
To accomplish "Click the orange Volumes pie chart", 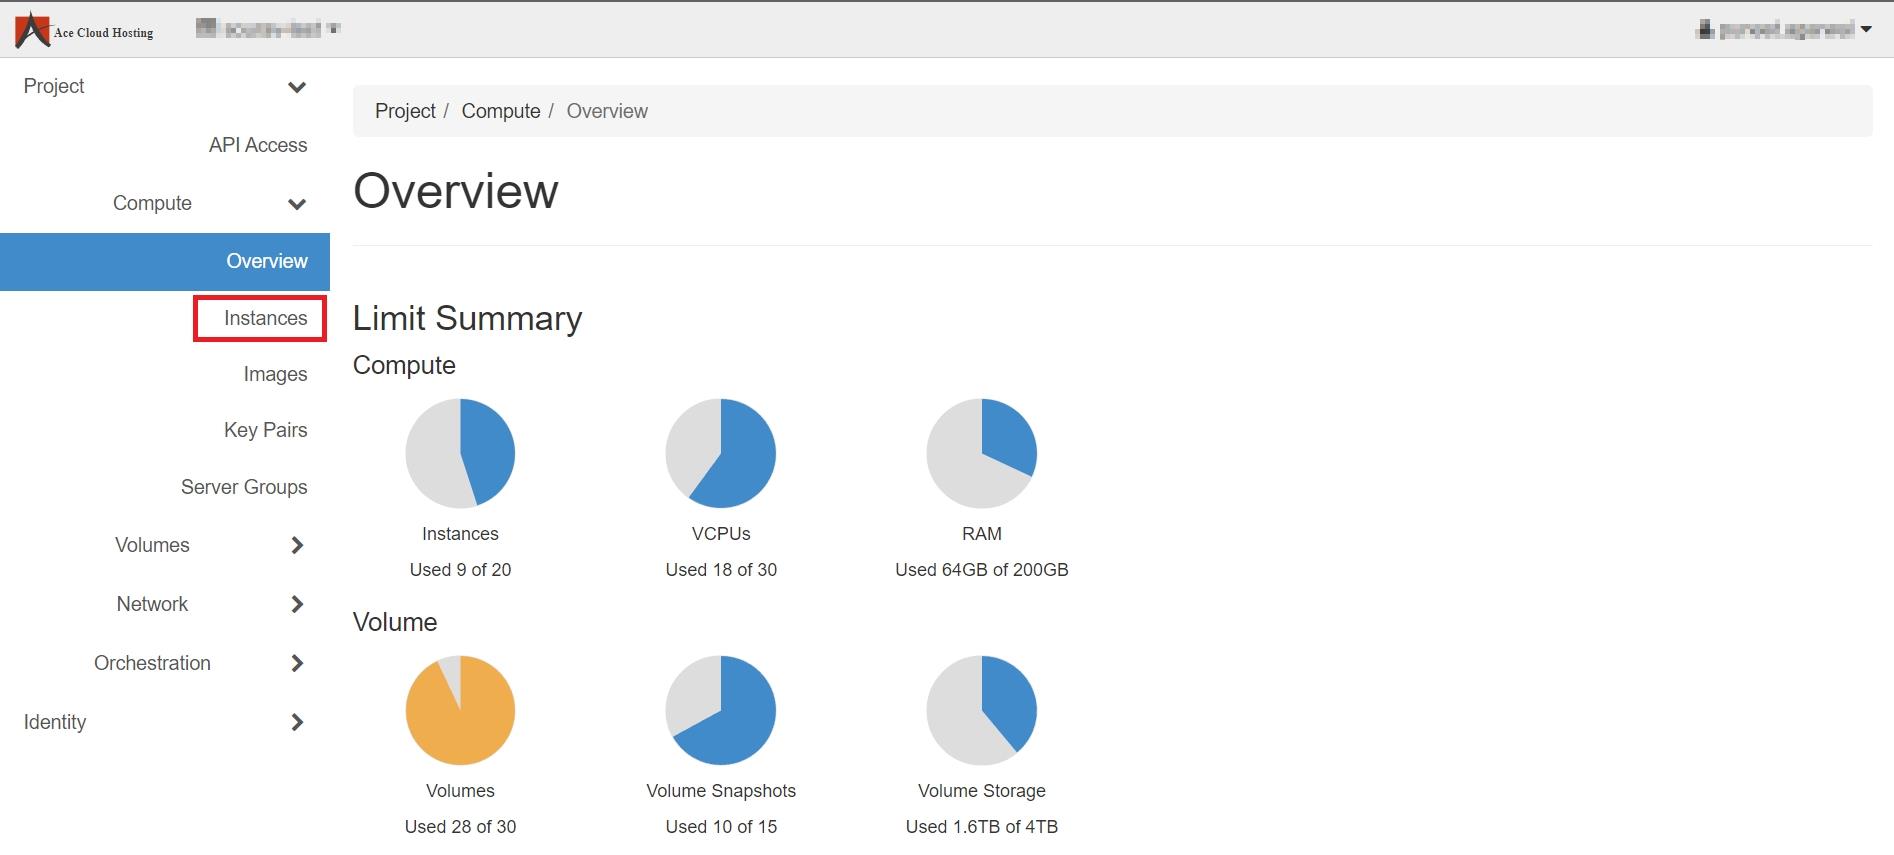I will [460, 710].
